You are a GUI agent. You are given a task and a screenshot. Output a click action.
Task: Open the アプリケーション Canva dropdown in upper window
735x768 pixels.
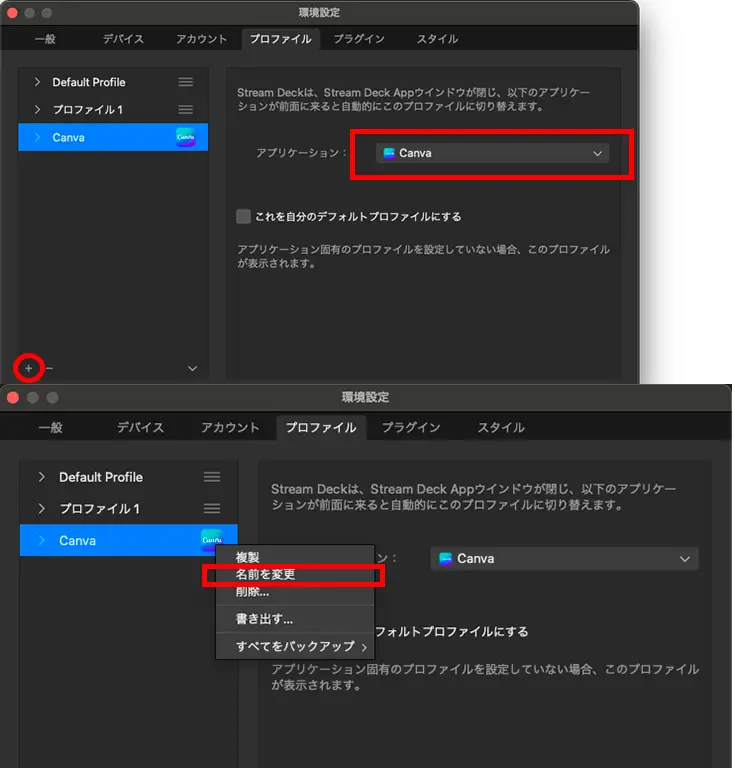(x=493, y=153)
